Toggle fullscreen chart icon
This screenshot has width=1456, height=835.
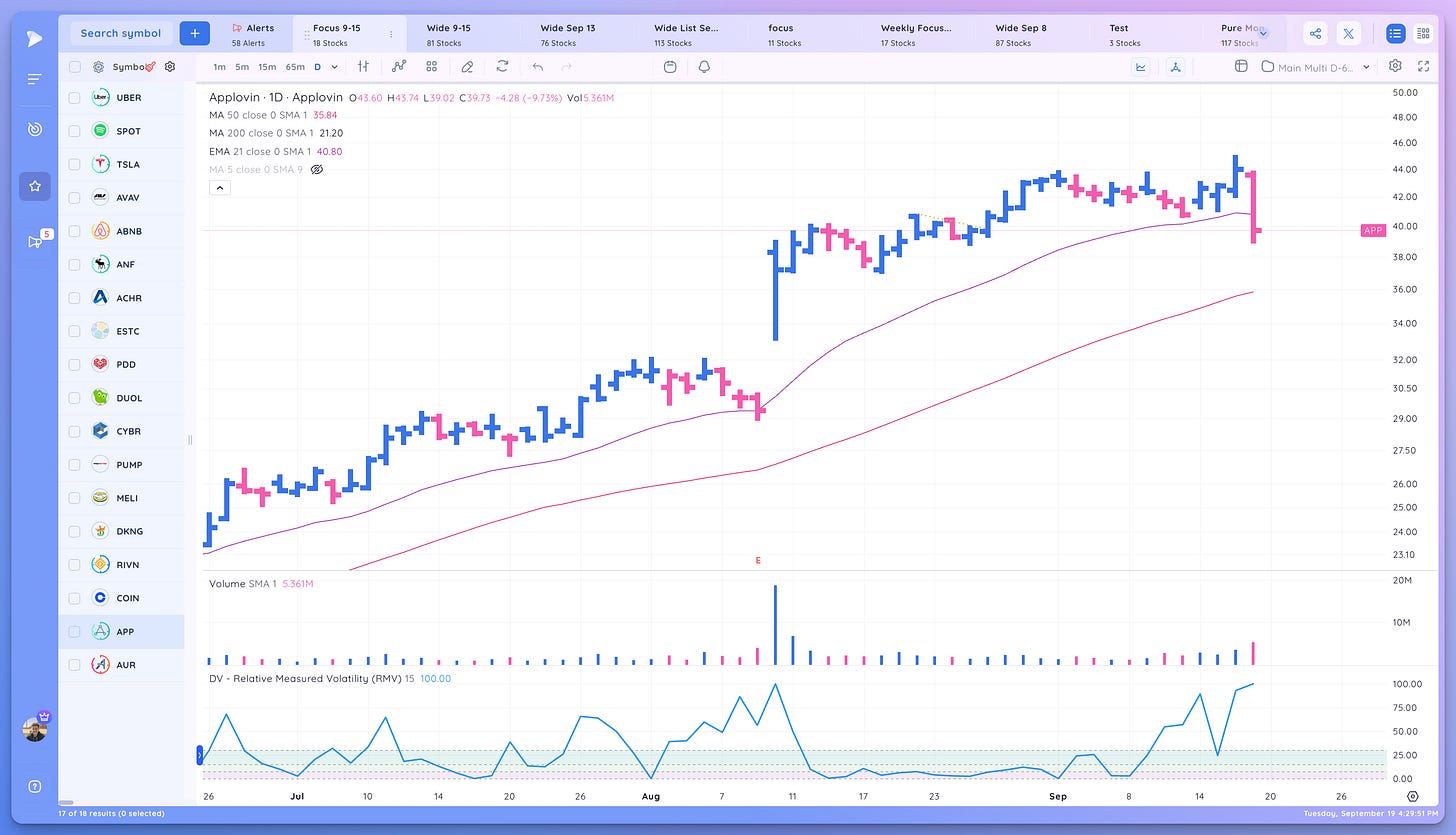pyautogui.click(x=1424, y=67)
